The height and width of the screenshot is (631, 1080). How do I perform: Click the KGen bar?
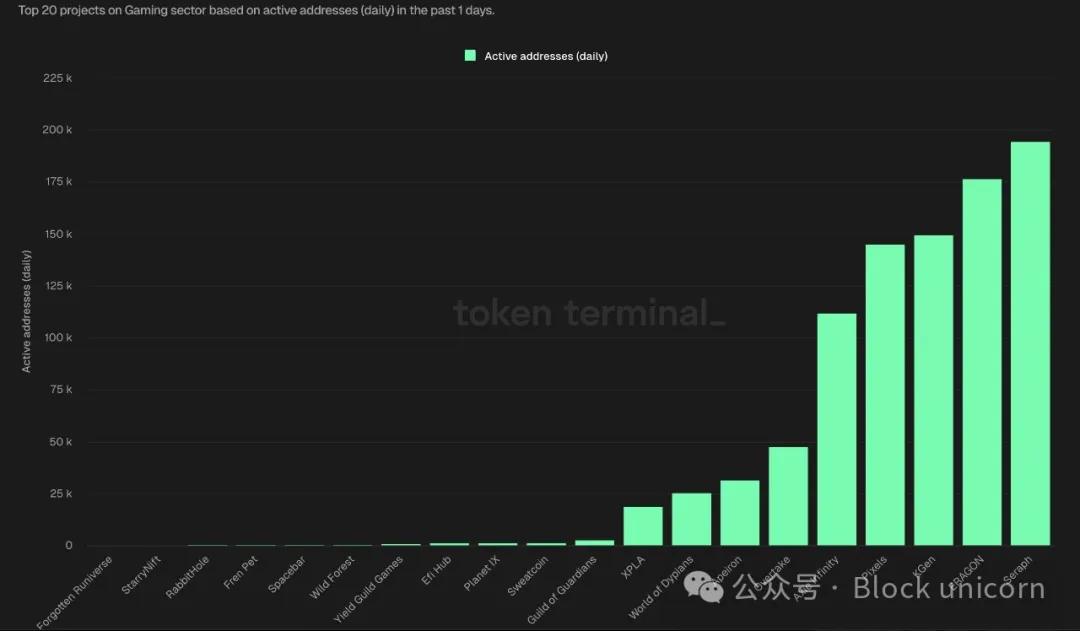(x=933, y=390)
